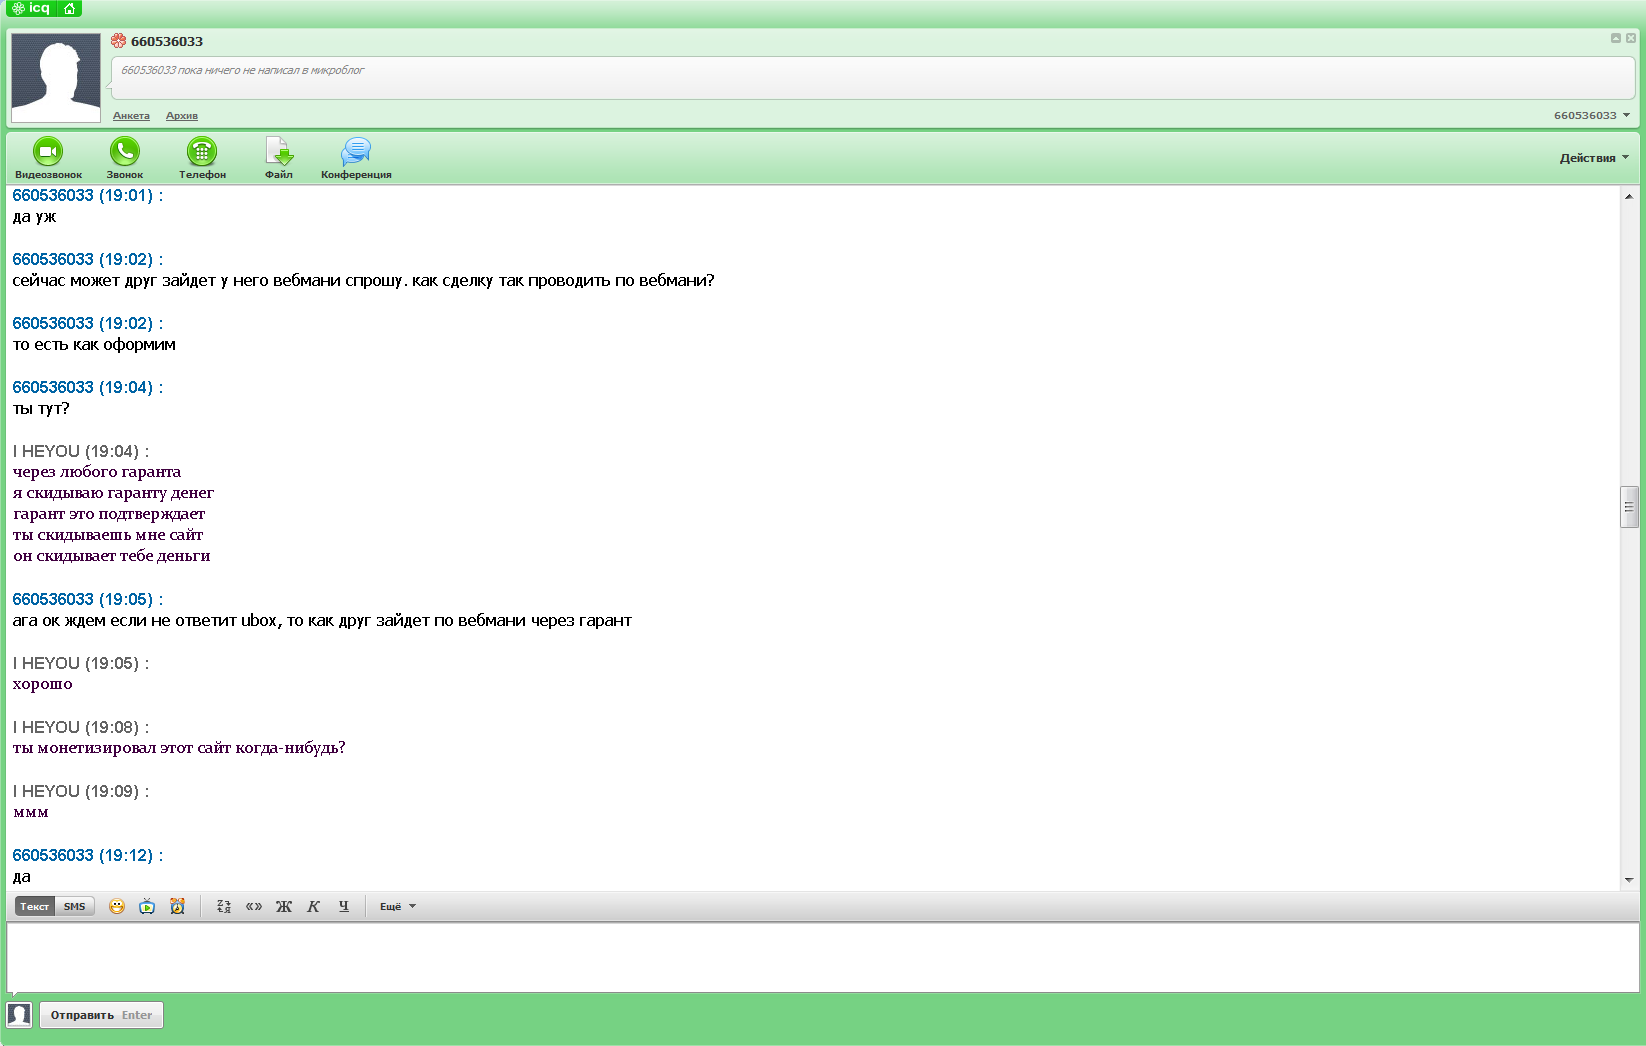
Task: Open the smiley emoticon picker
Action: tap(117, 906)
